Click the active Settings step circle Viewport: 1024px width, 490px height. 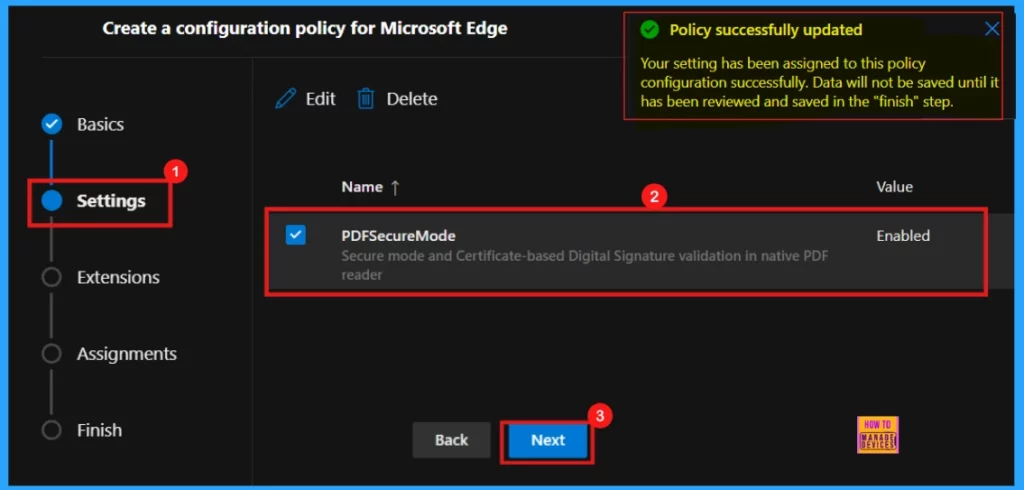tap(52, 201)
